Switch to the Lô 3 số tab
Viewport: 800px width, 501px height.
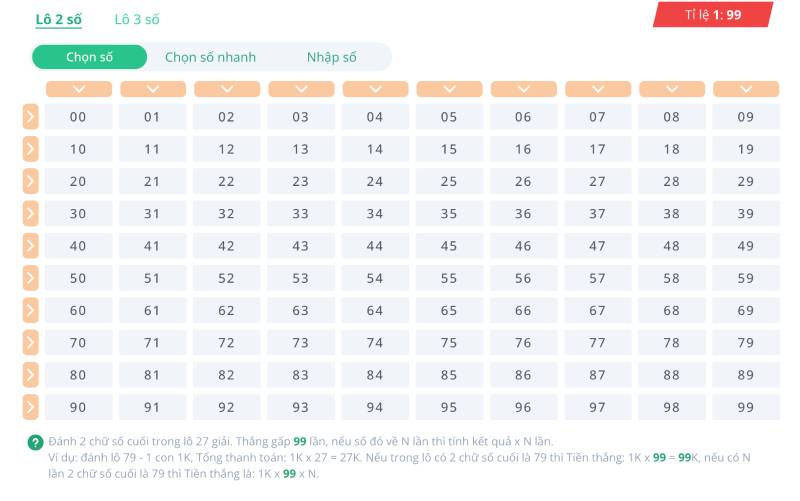click(137, 19)
